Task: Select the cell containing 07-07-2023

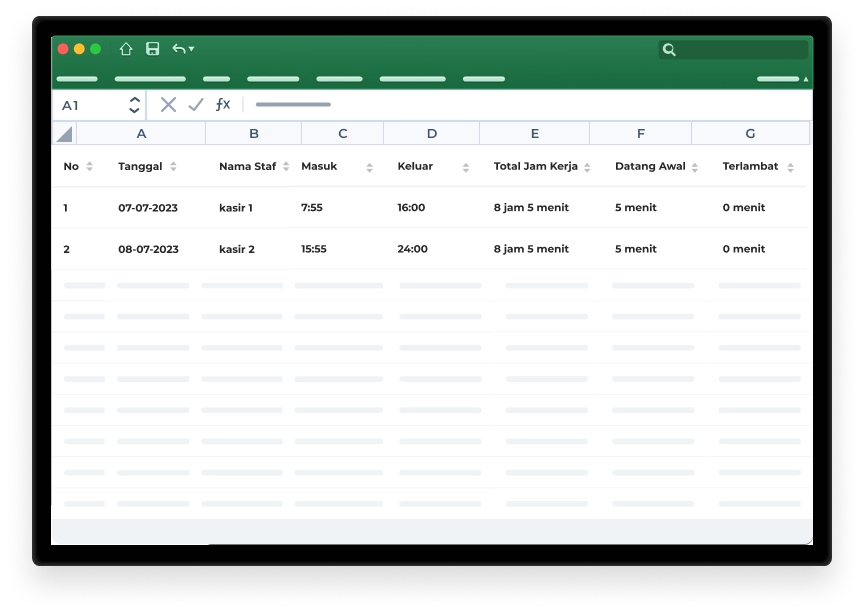Action: (x=147, y=208)
